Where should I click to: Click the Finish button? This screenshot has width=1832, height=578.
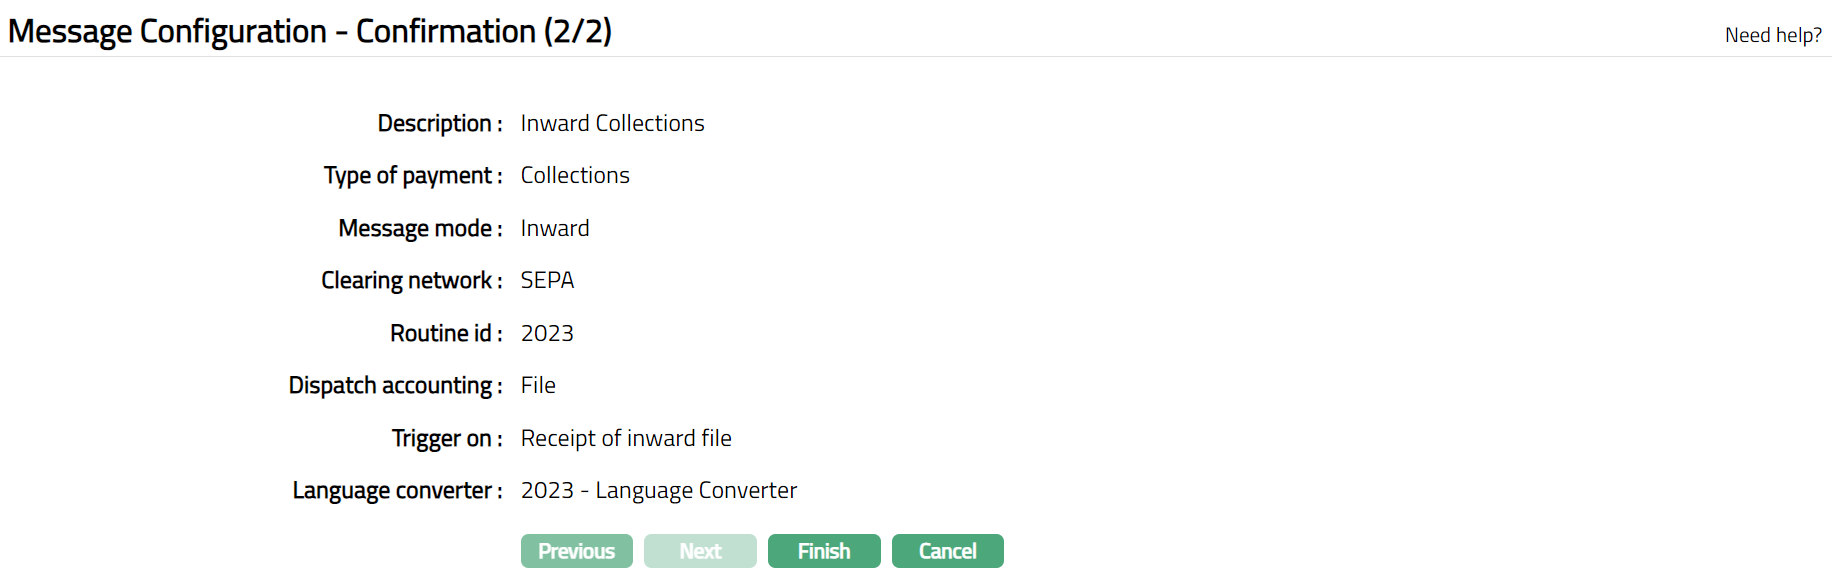[x=824, y=551]
